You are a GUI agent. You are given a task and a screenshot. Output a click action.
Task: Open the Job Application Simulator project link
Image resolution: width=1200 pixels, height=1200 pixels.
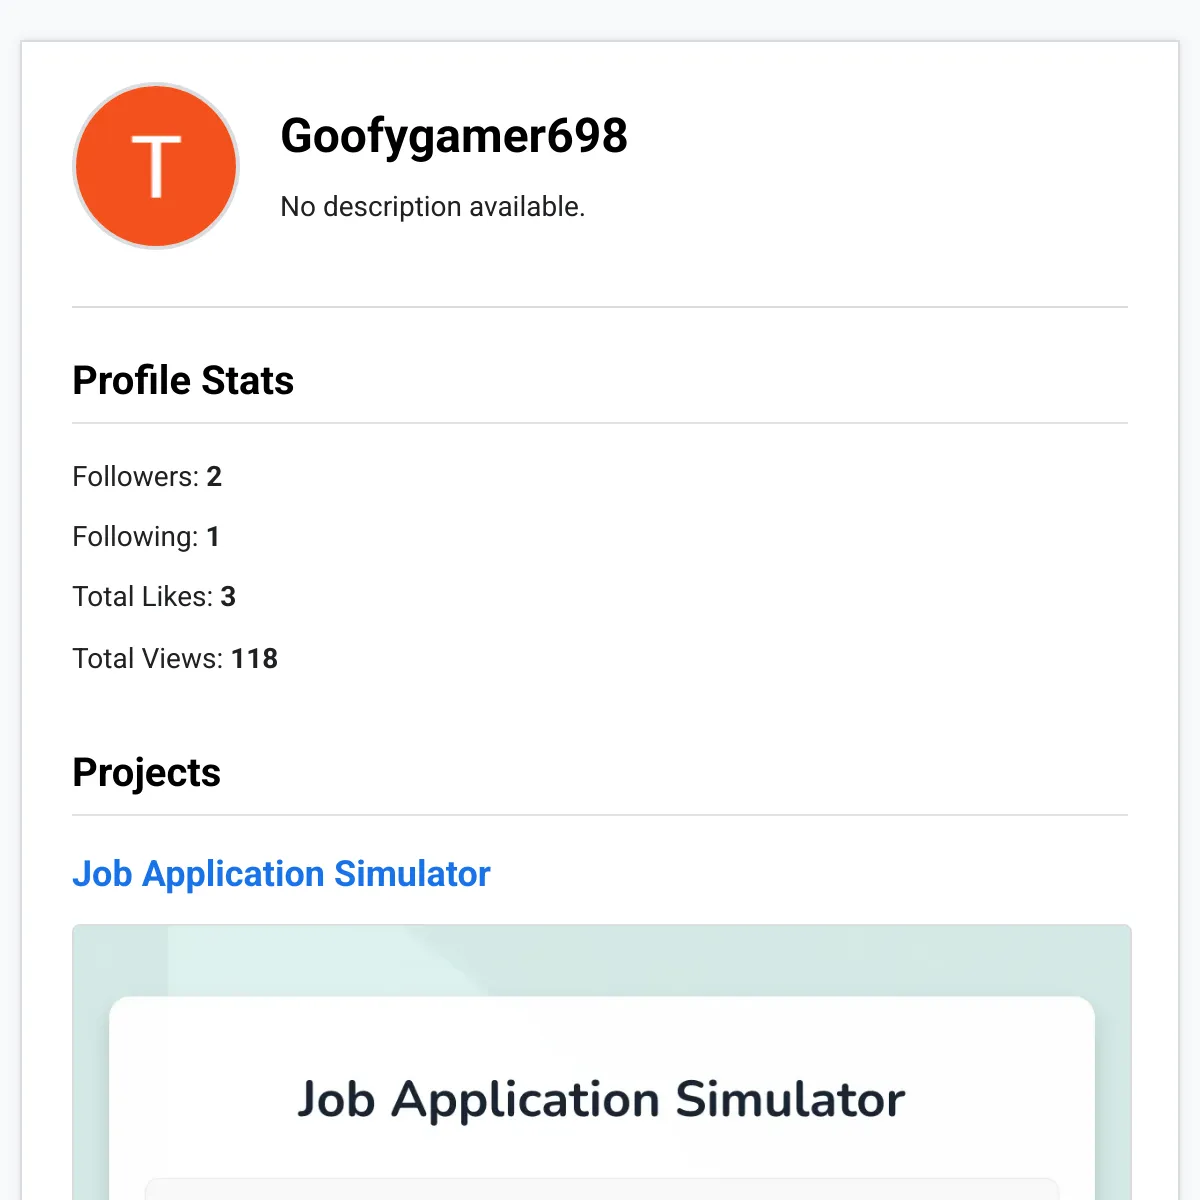point(281,874)
